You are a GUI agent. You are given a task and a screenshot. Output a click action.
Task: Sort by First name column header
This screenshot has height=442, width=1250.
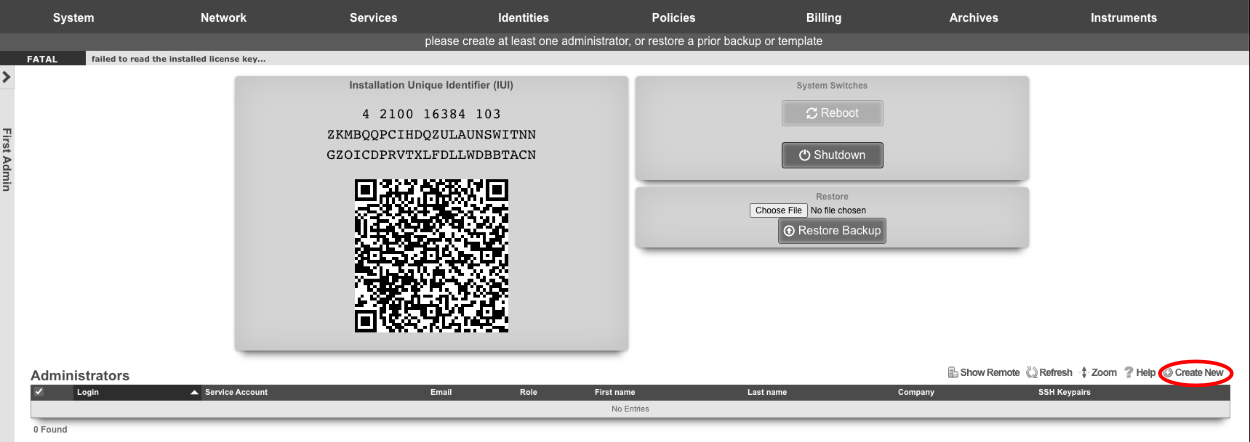615,392
